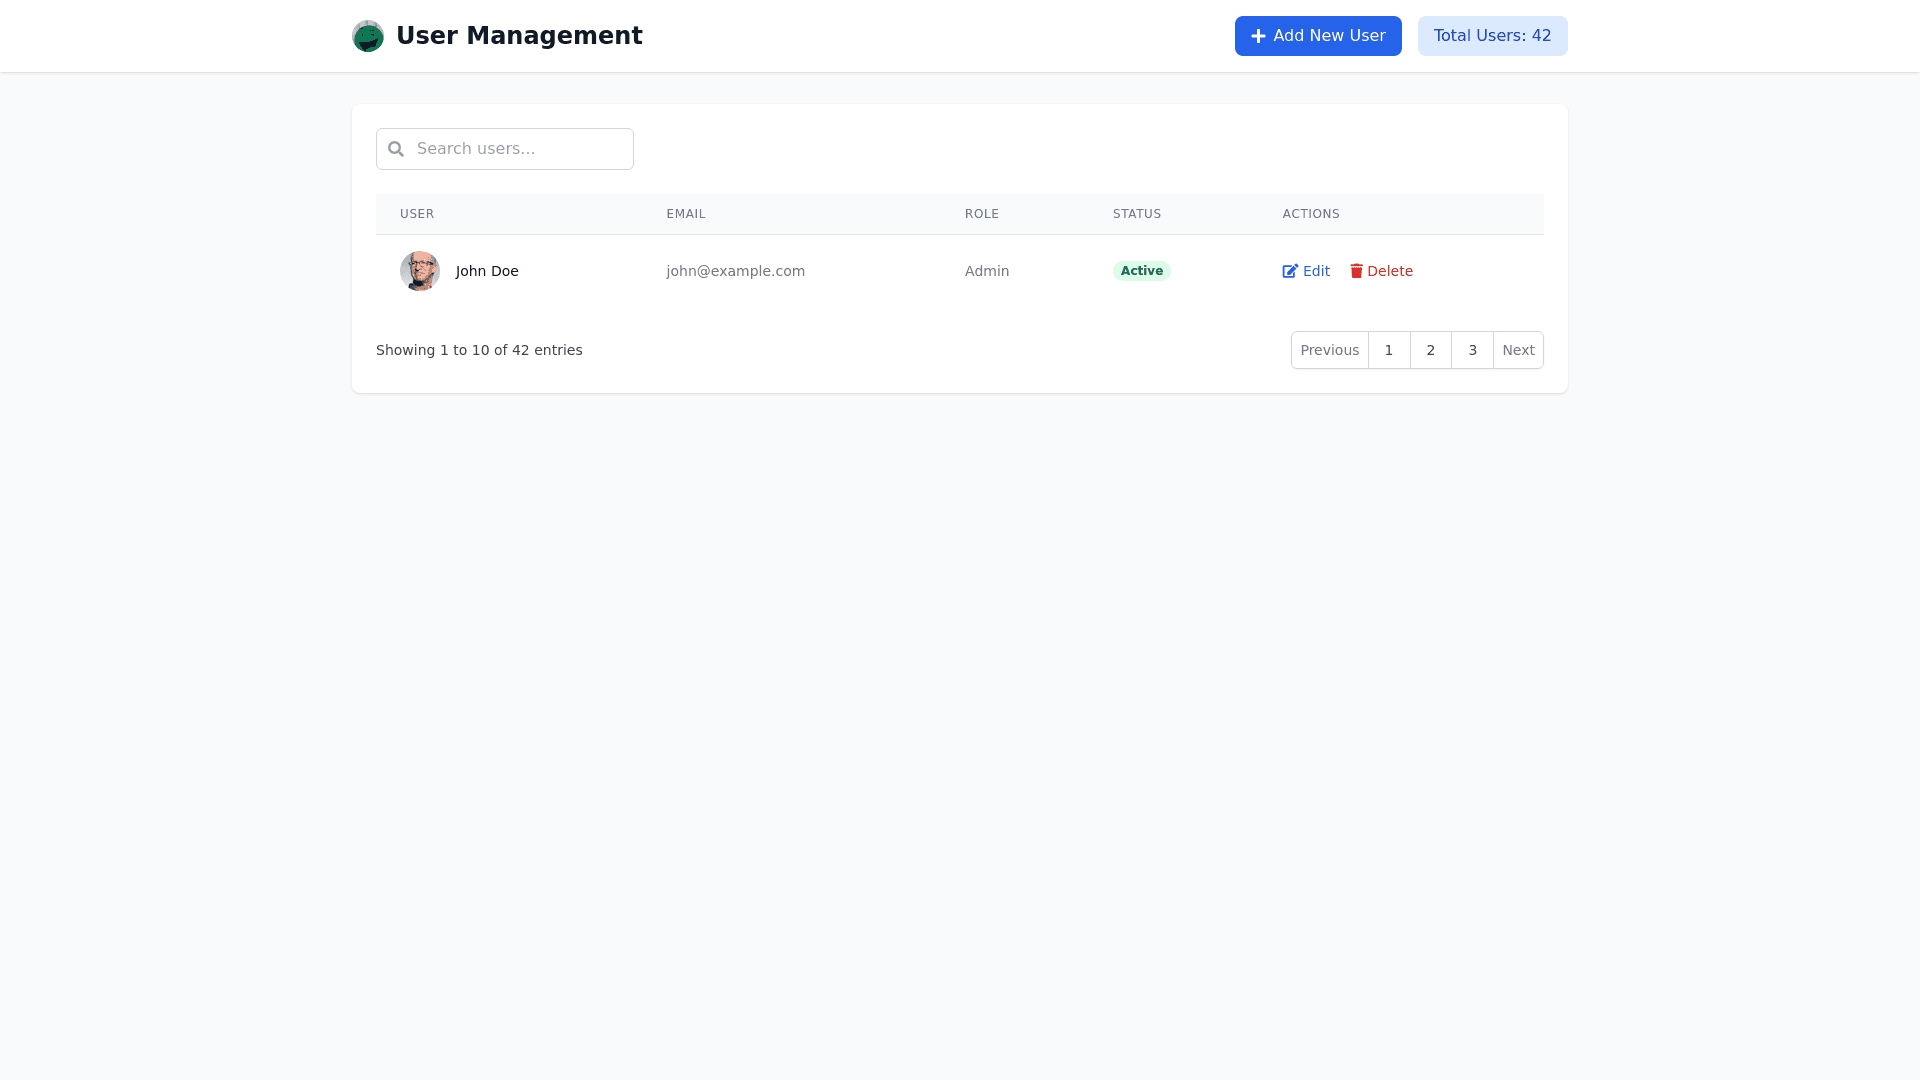
Task: Click the pencil edit icon for John Doe
Action: tap(1290, 271)
